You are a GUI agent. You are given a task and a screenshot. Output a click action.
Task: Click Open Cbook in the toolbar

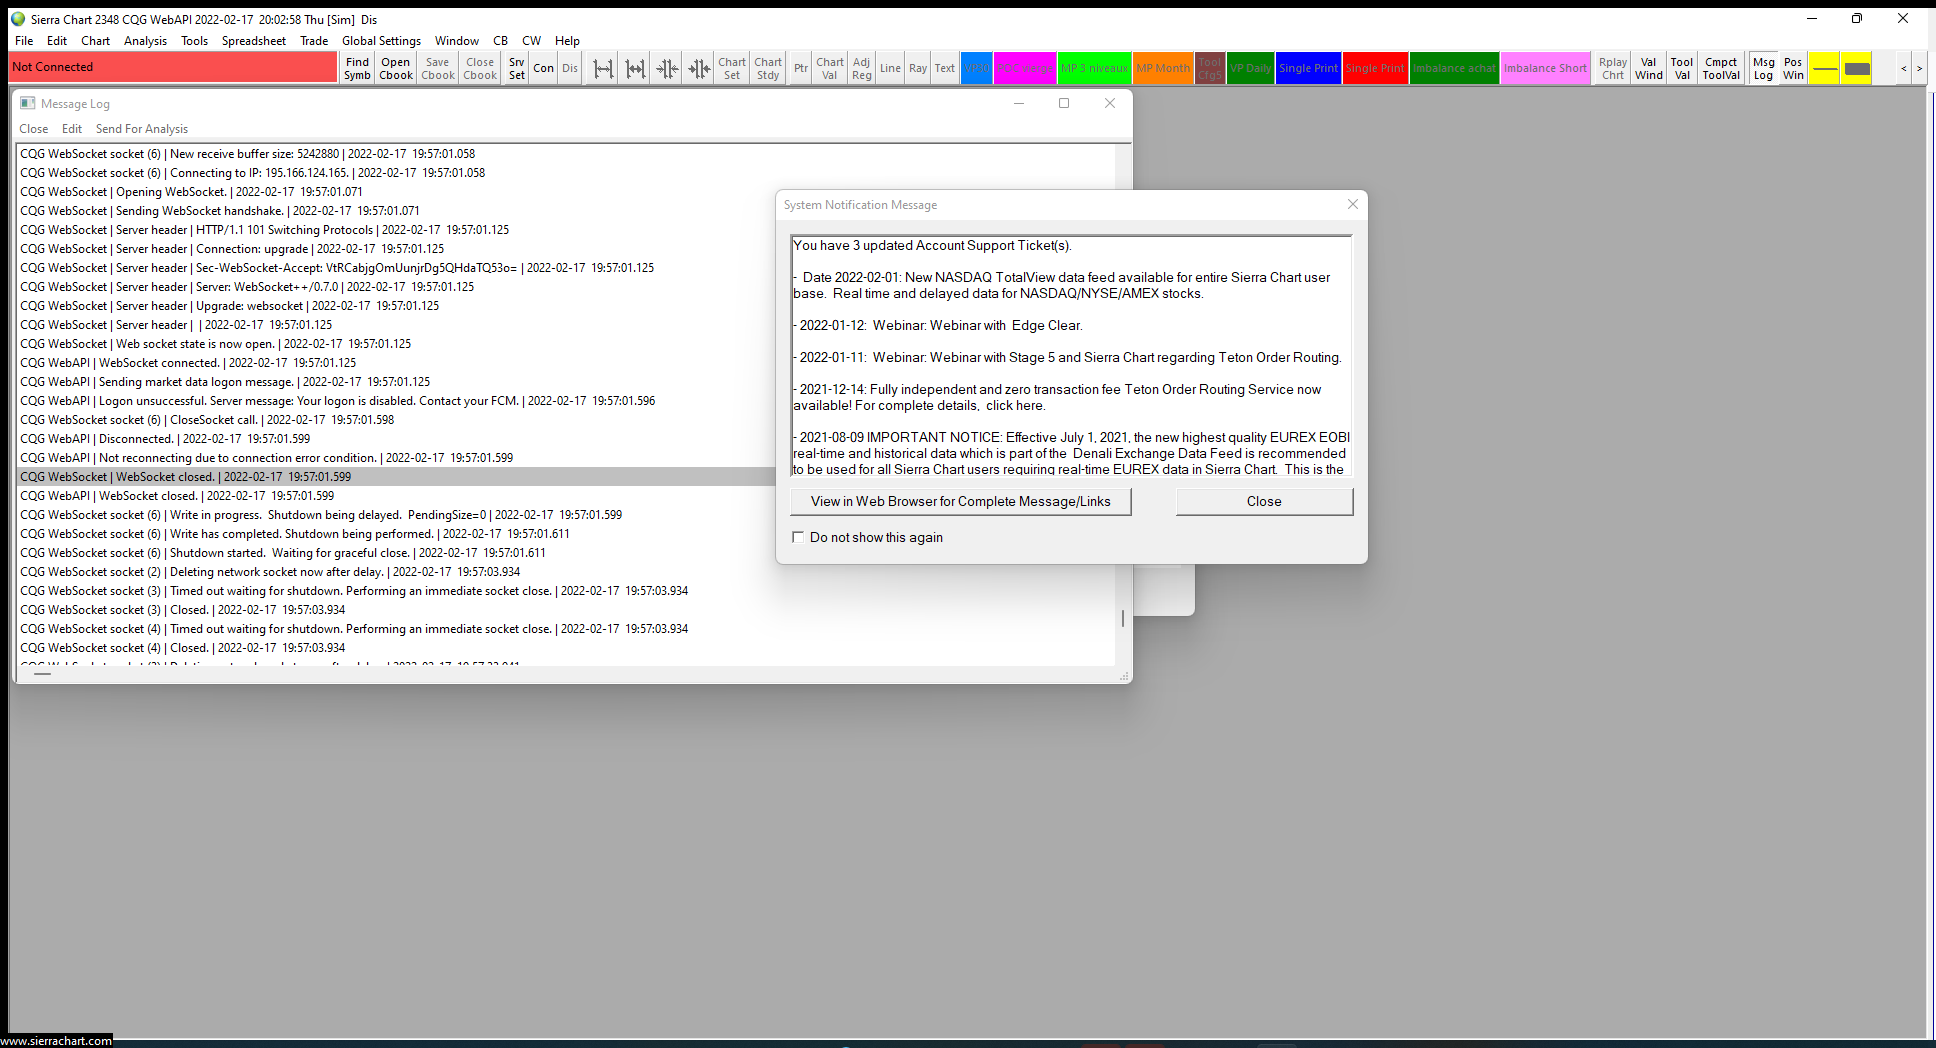pyautogui.click(x=396, y=68)
